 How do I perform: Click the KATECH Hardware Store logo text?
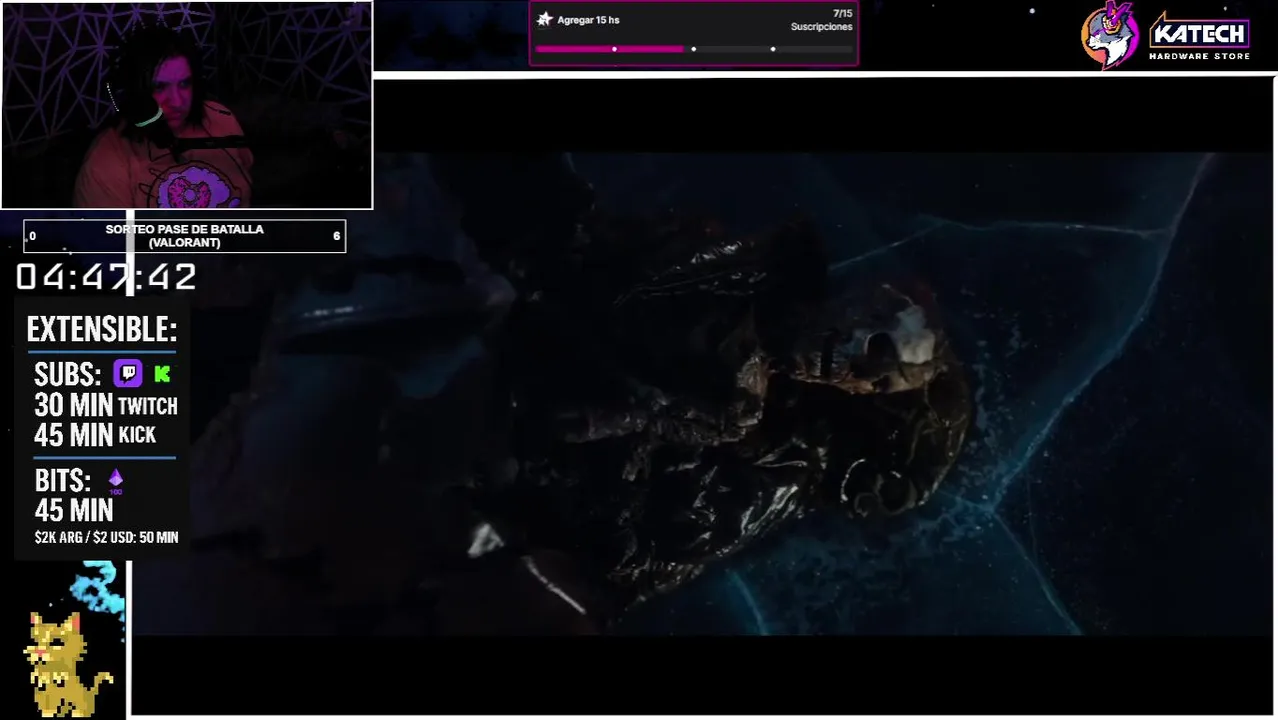pos(1199,38)
